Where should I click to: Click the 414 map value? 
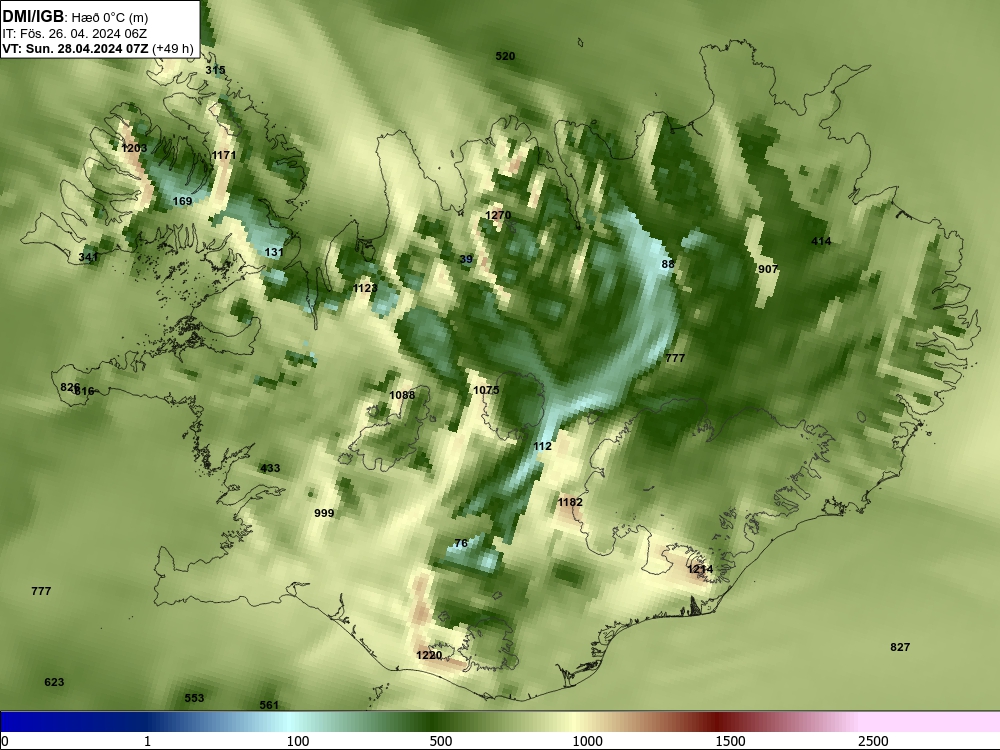pos(821,241)
